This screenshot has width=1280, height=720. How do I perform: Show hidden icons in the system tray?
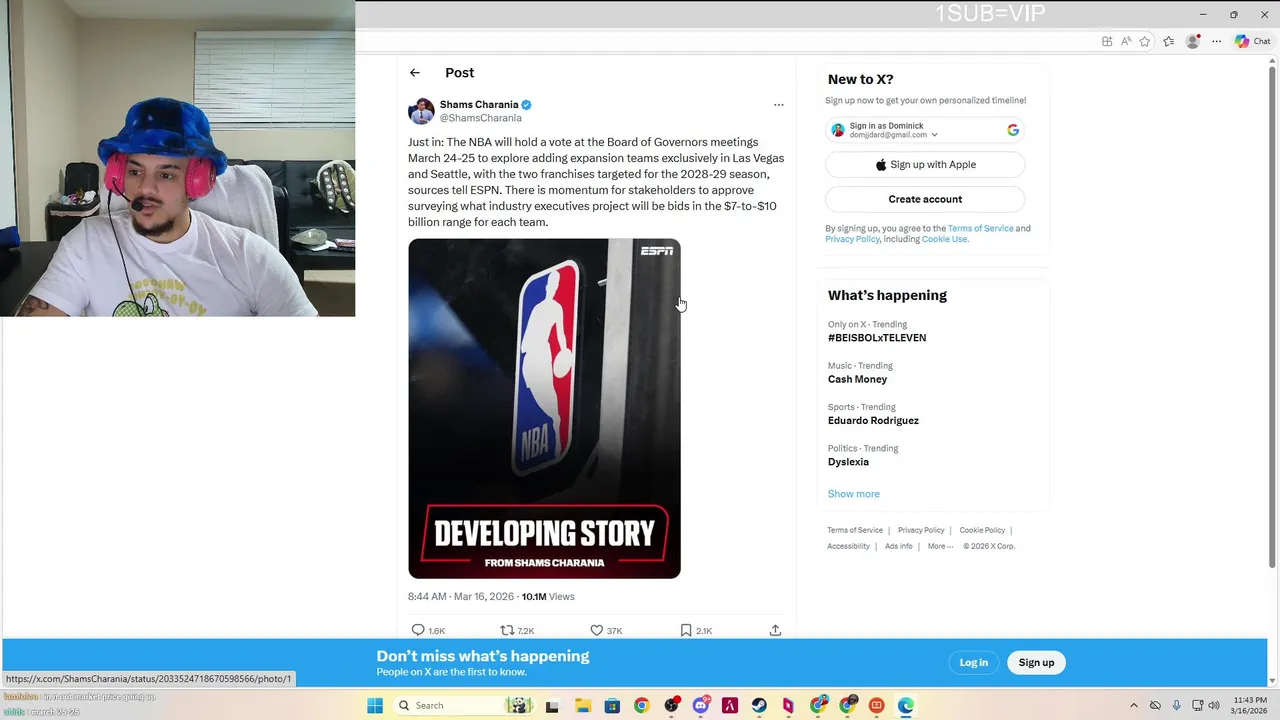[1133, 706]
